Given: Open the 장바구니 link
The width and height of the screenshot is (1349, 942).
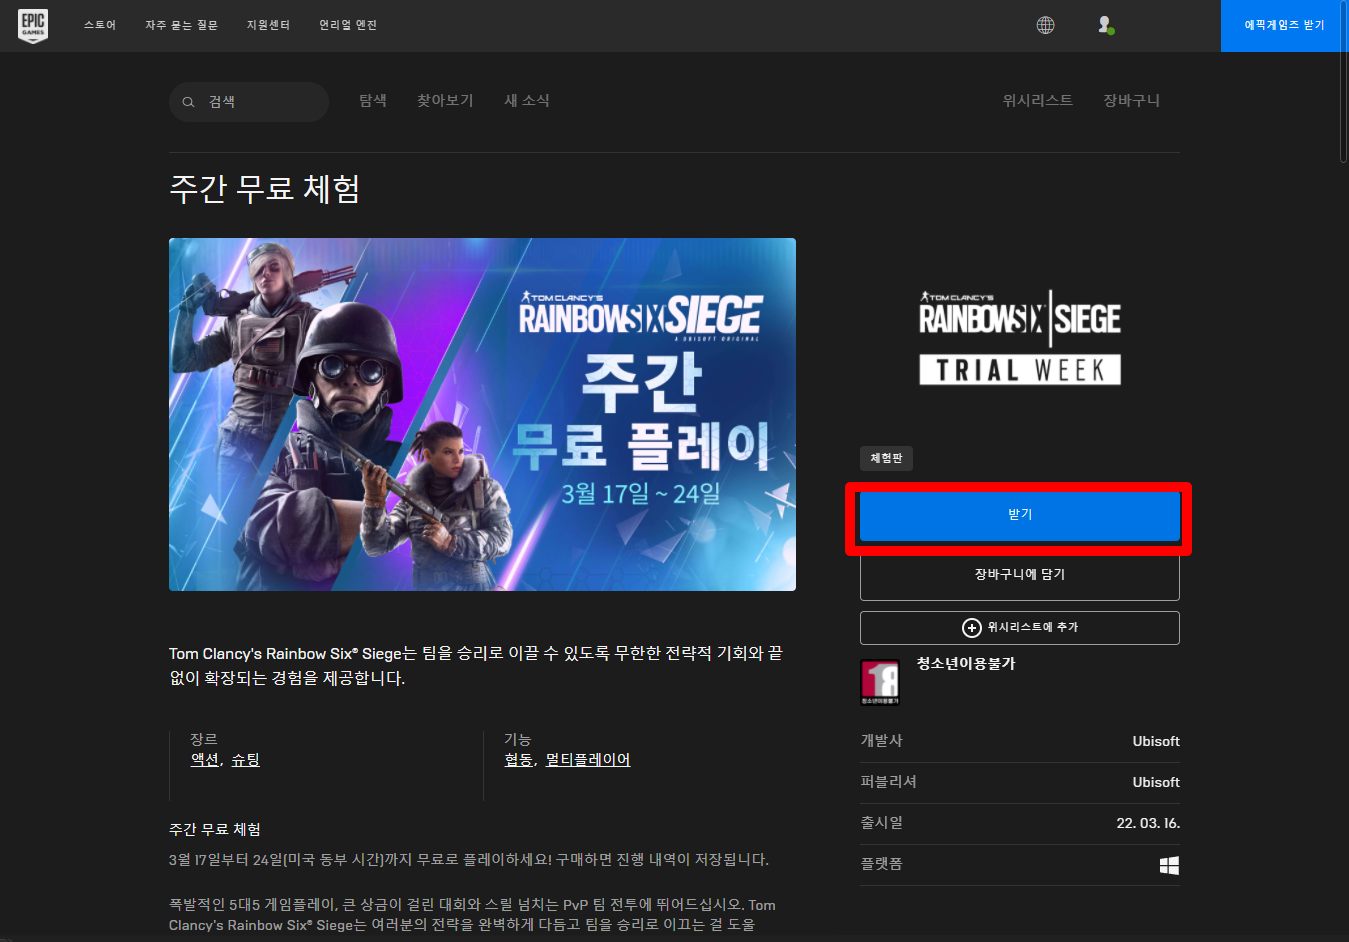Looking at the screenshot, I should pyautogui.click(x=1132, y=101).
